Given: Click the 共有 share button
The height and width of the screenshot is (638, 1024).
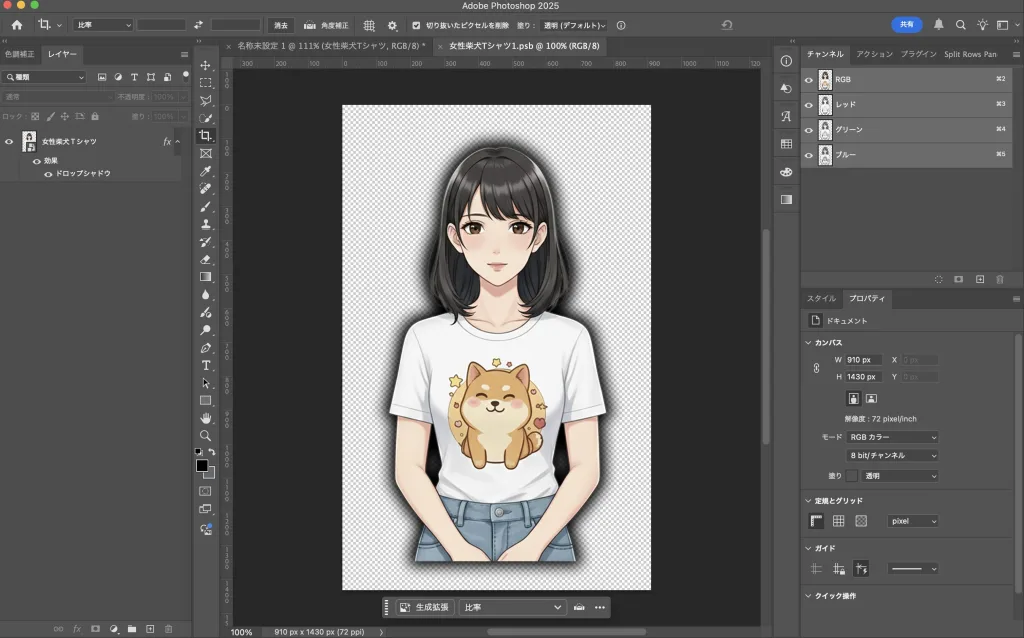Looking at the screenshot, I should [906, 25].
